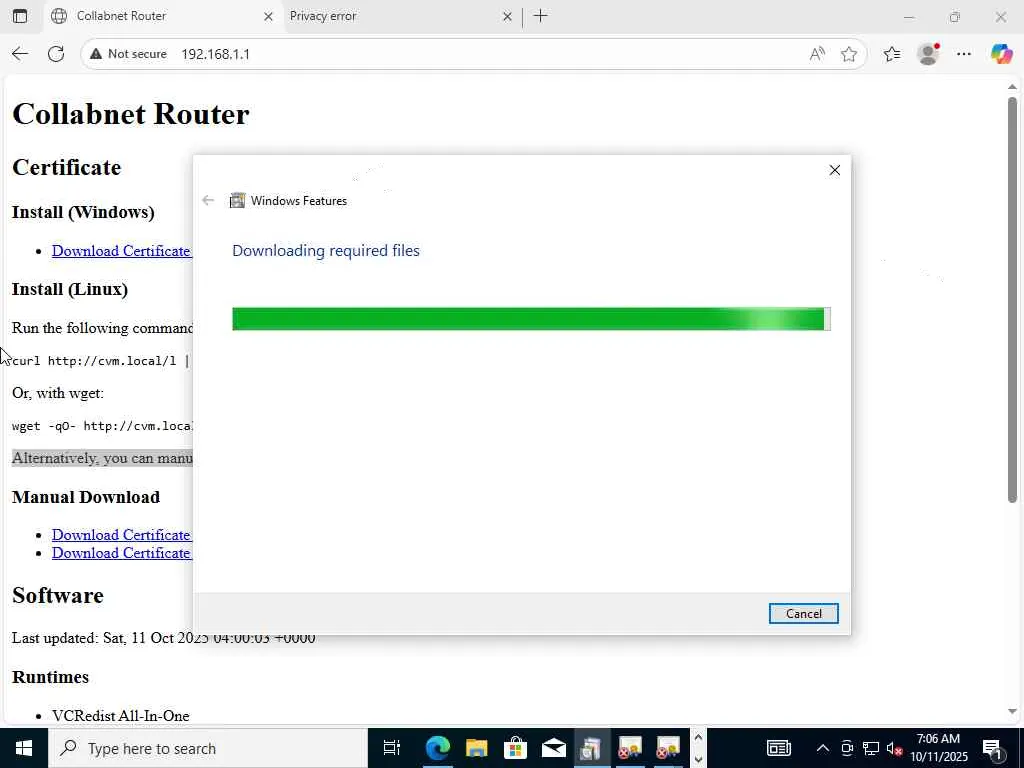
Task: Click the back arrow in Windows Features
Action: click(208, 200)
